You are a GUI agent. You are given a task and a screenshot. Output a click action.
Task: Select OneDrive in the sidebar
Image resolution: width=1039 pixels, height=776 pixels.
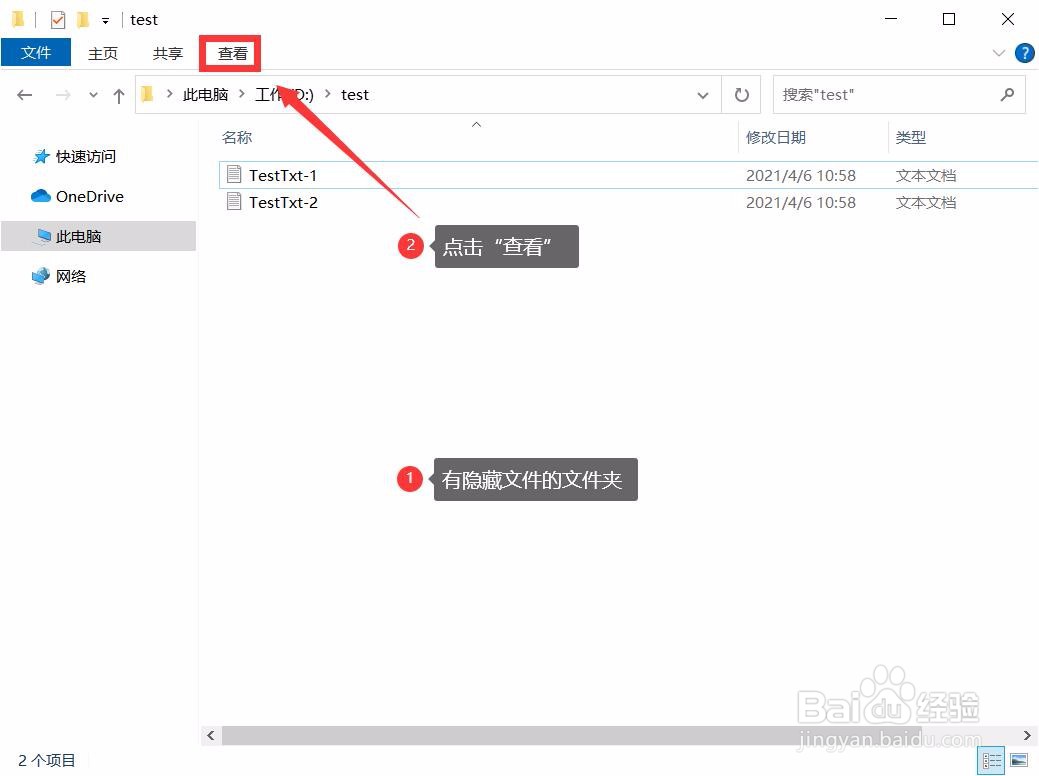[87, 196]
